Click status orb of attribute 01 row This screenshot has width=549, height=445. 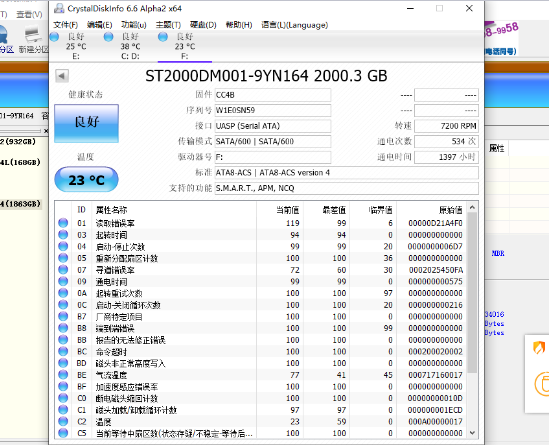coord(63,223)
